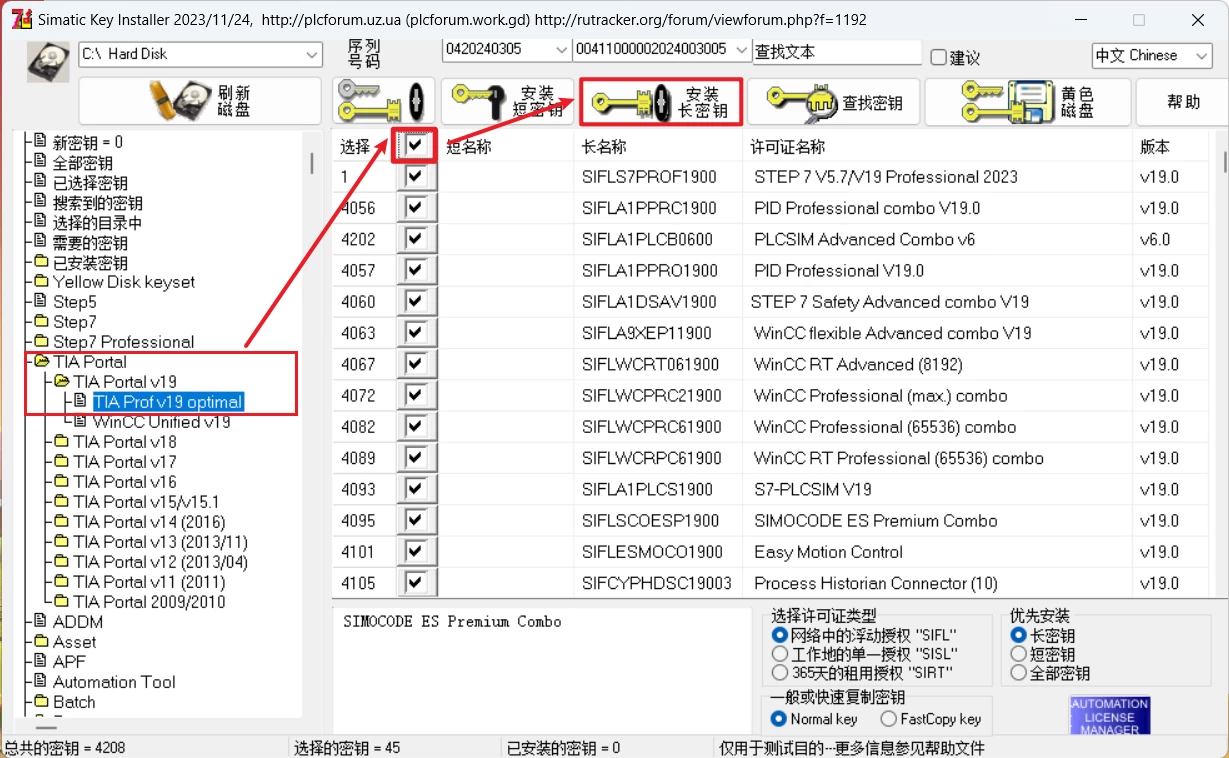The width and height of the screenshot is (1229, 758).
Task: Toggle the checkbox for Easy Motion Control row
Action: [x=416, y=552]
